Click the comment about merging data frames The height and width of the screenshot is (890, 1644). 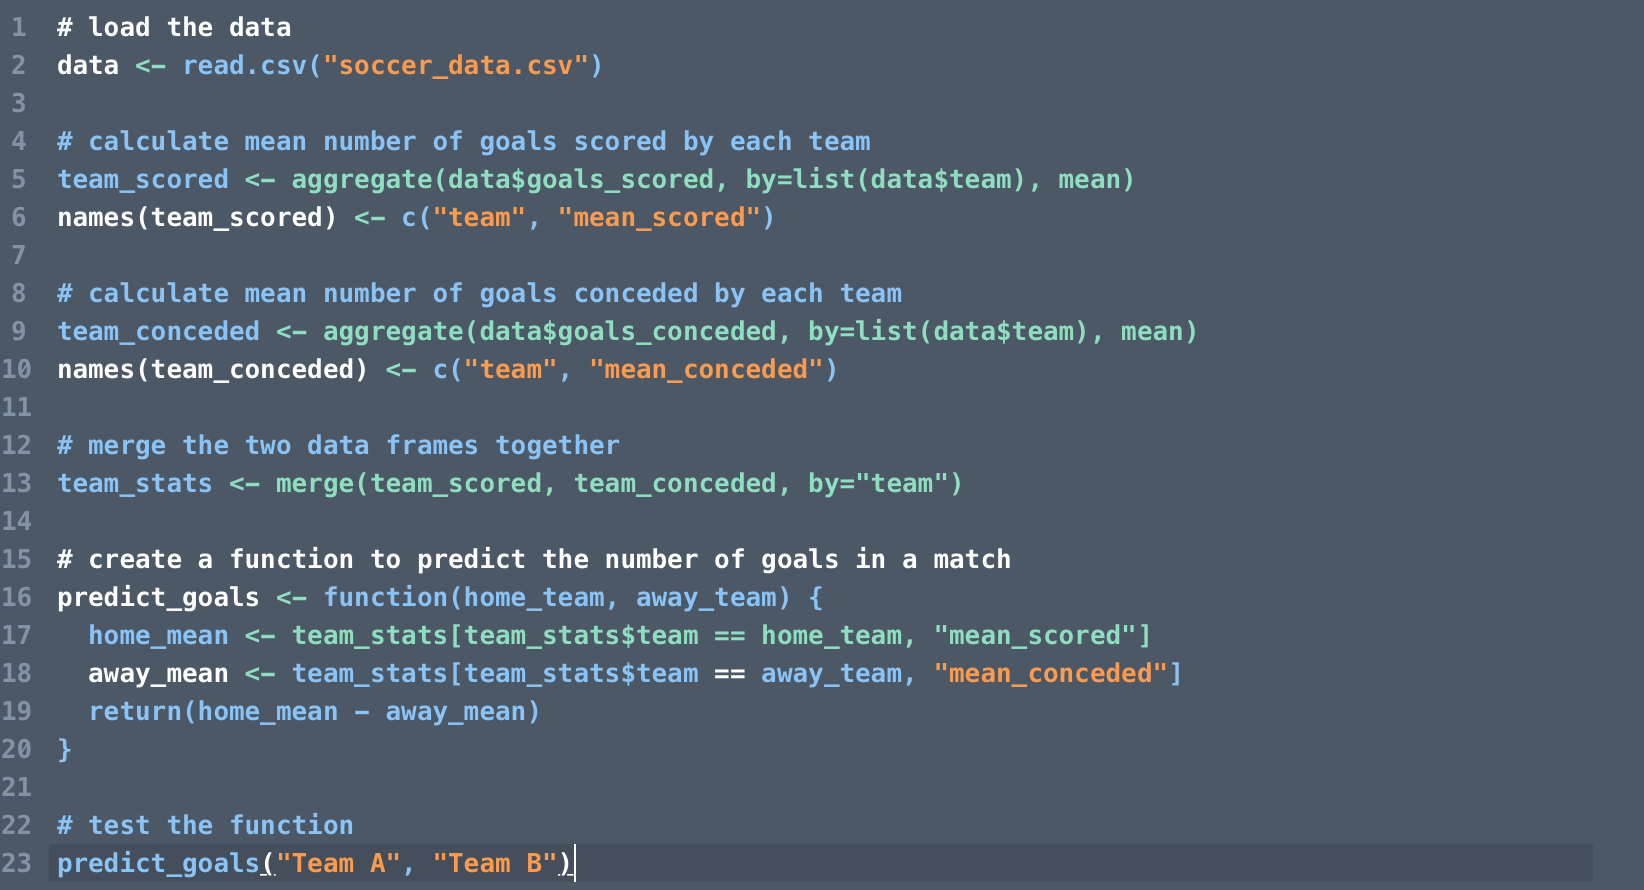[x=338, y=445]
